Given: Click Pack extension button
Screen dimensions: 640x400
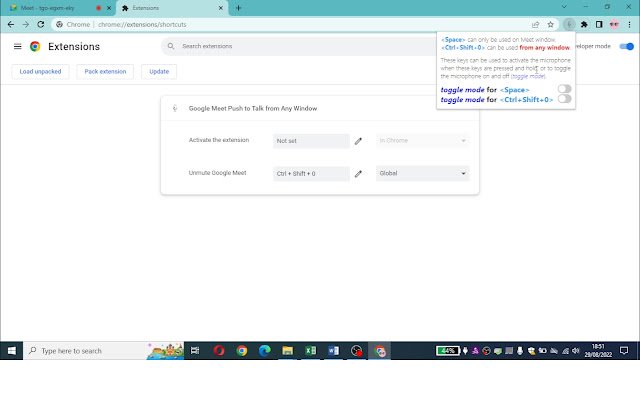Looking at the screenshot, I should click(x=105, y=71).
